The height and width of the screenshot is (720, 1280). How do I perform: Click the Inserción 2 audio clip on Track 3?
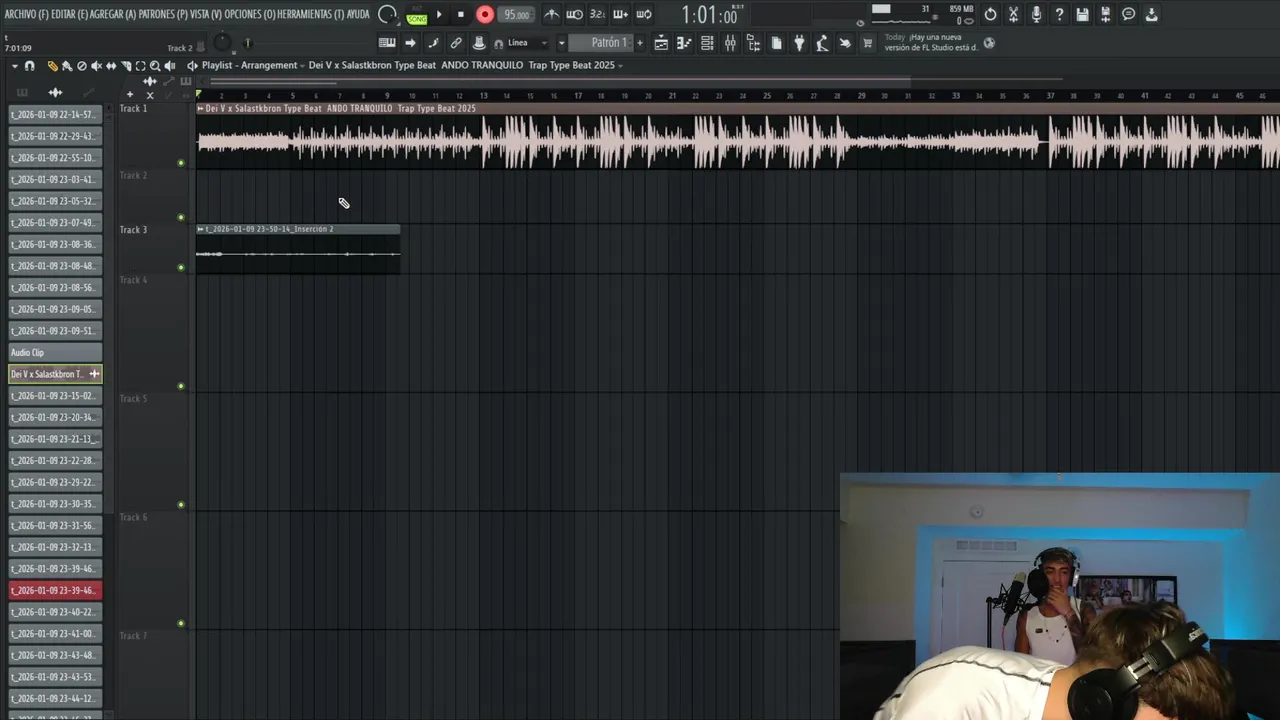coord(298,248)
